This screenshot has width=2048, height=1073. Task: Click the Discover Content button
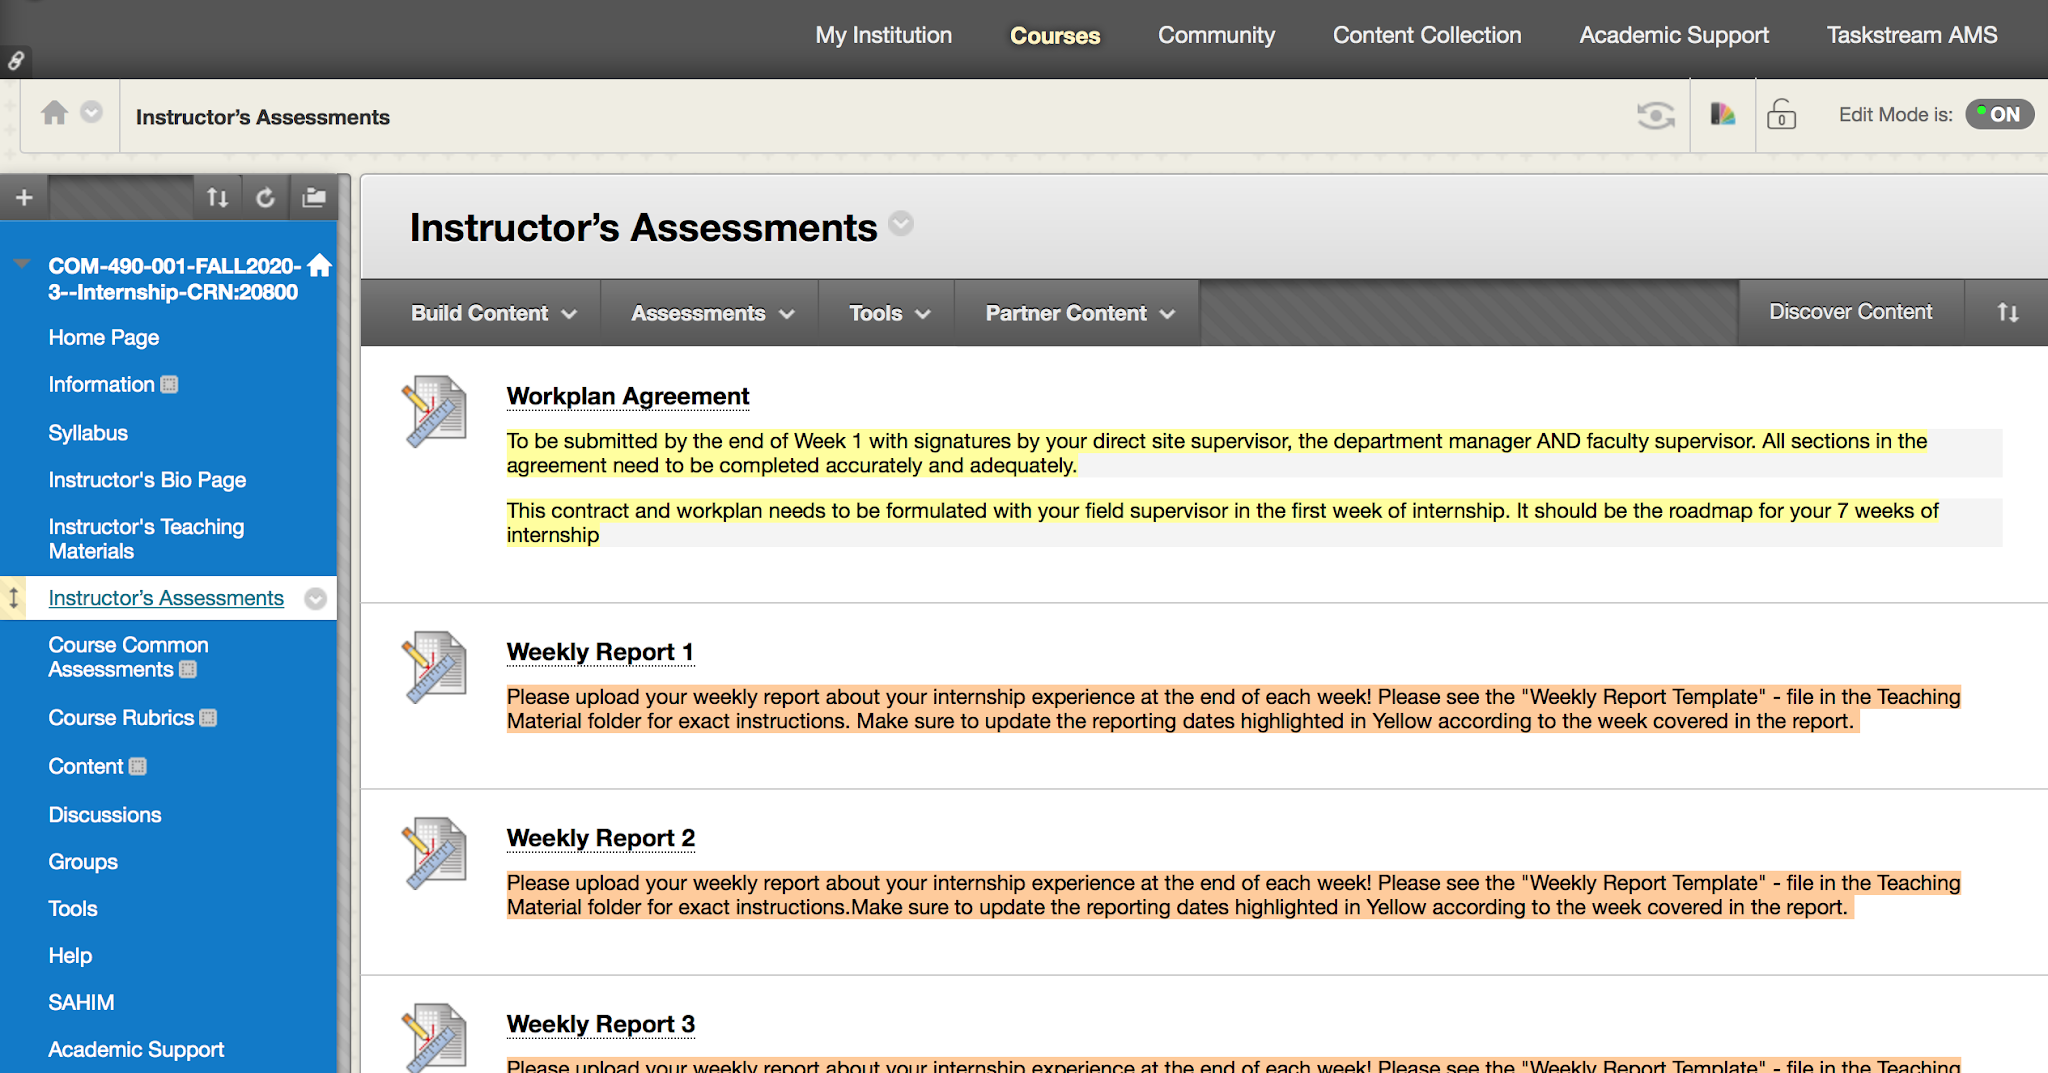(x=1850, y=311)
